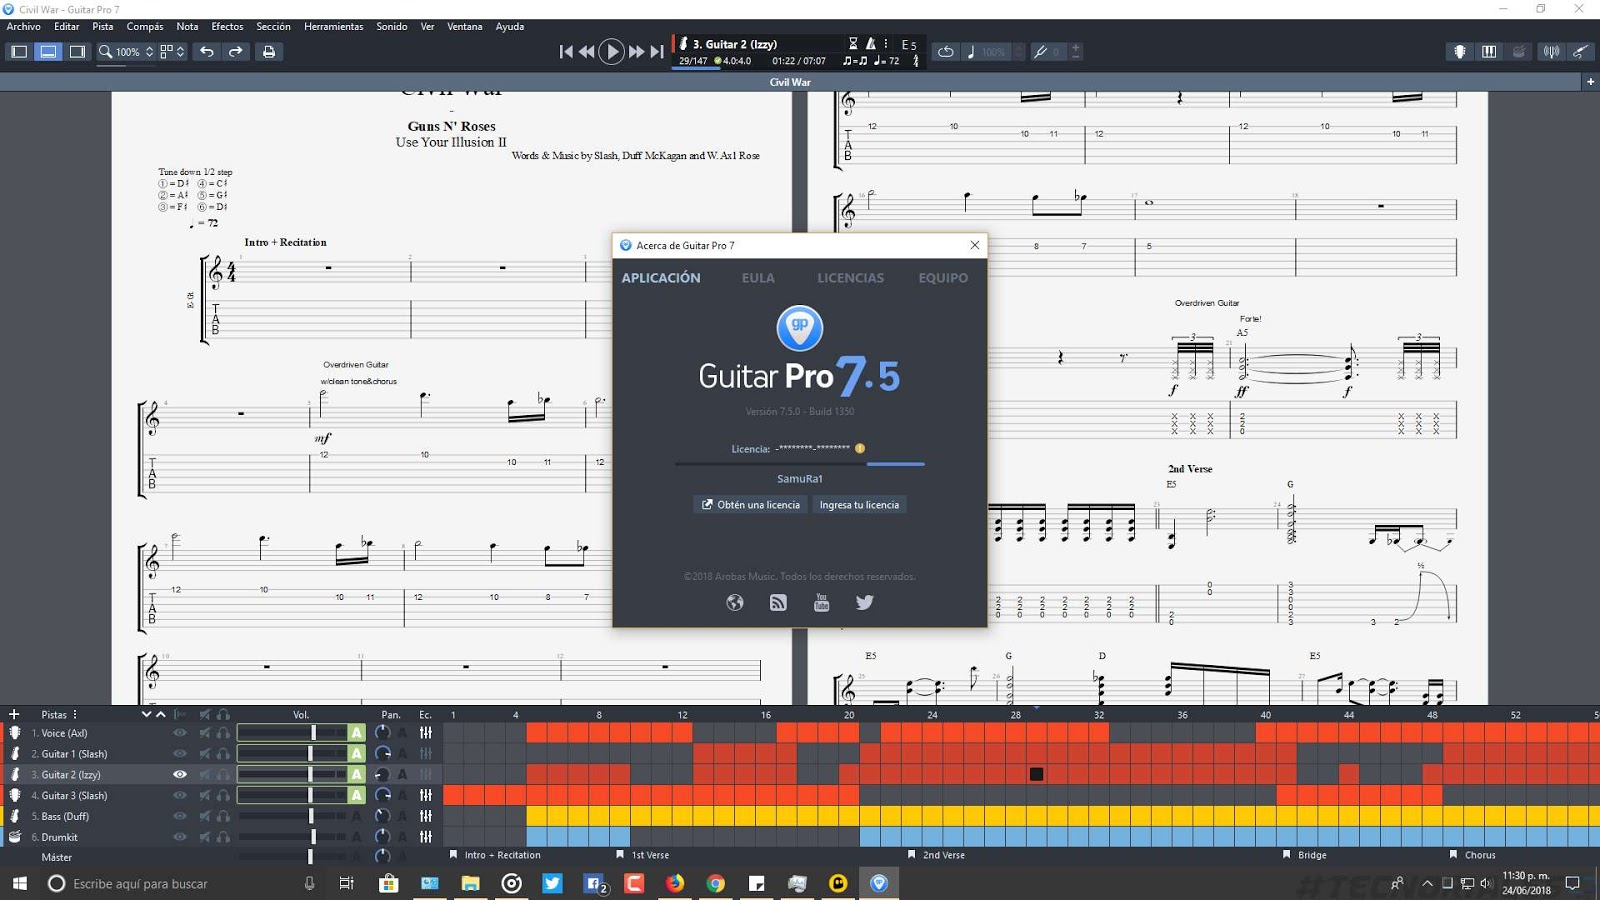Open Chrome from the Windows taskbar
The width and height of the screenshot is (1600, 900).
pyautogui.click(x=715, y=883)
